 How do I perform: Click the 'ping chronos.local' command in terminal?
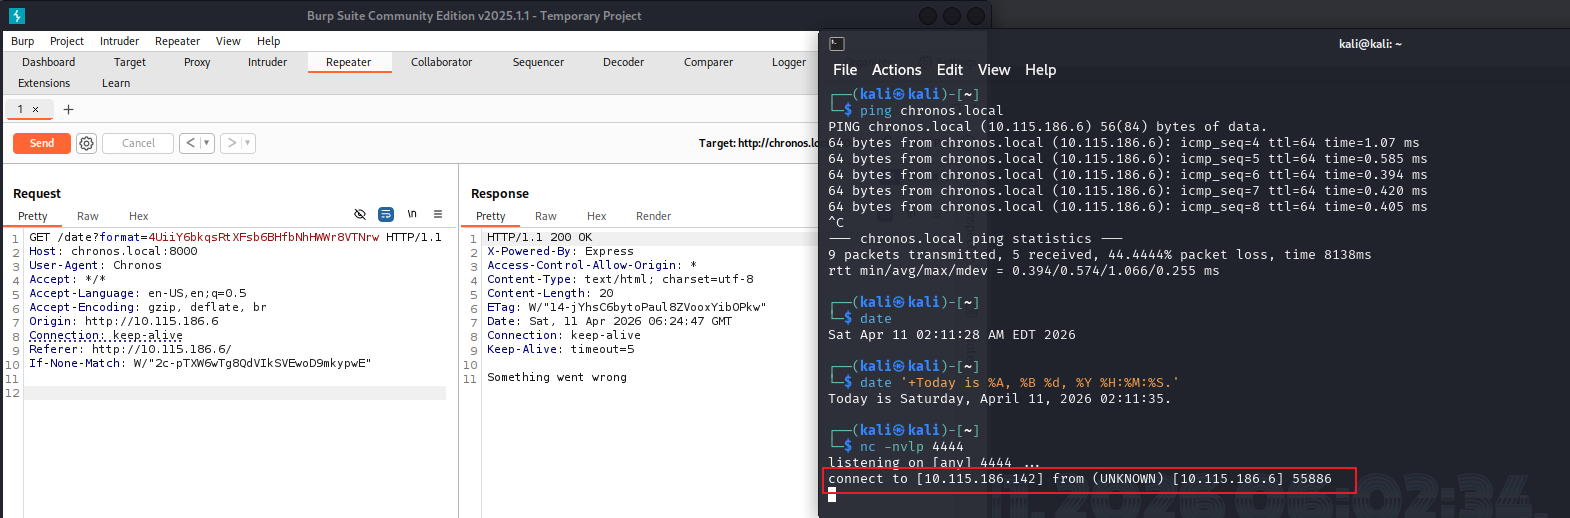931,111
